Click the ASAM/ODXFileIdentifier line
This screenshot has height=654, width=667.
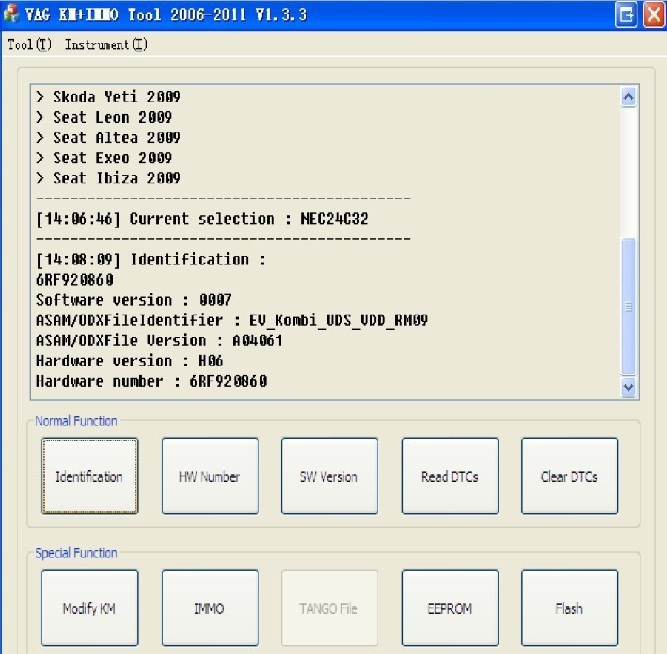click(x=232, y=320)
